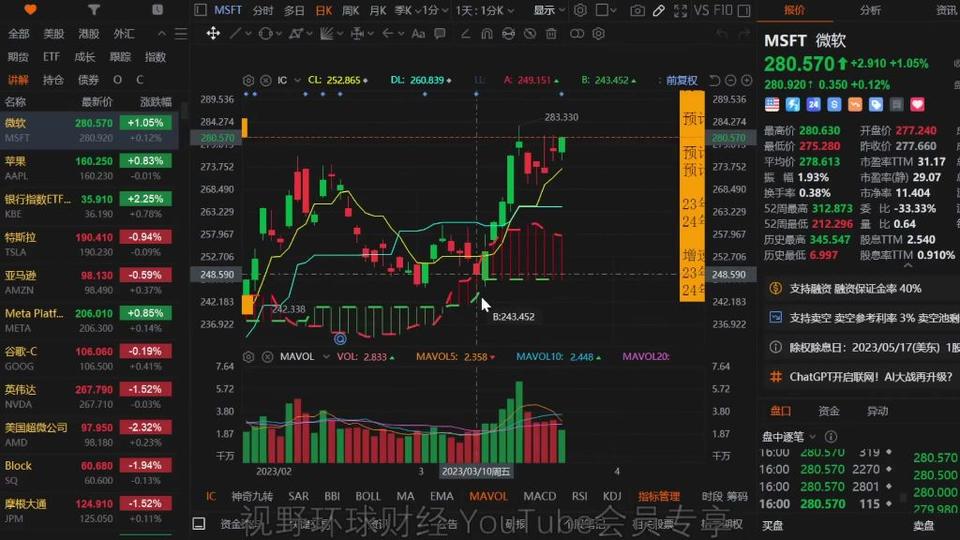The width and height of the screenshot is (960, 540).
Task: Open the 分析 analysis tab
Action: [870, 10]
